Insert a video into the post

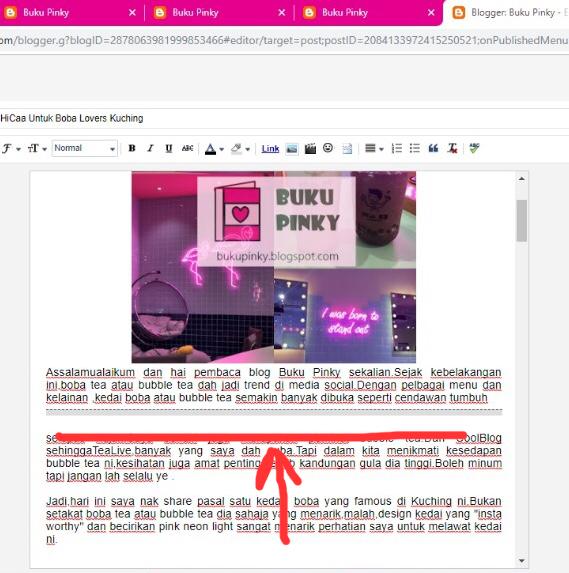[310, 149]
